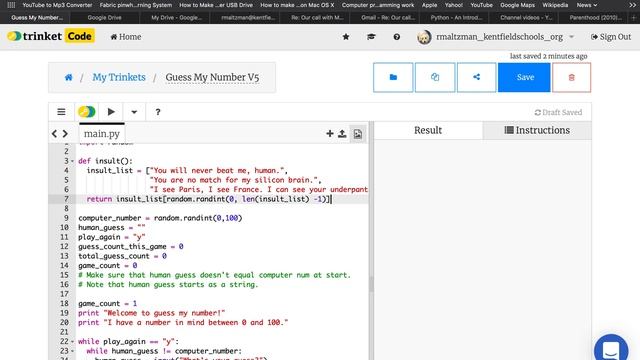Viewport: 640px width, 360px height.
Task: Collapse the line 23 while loop fold
Action: click(x=73, y=351)
